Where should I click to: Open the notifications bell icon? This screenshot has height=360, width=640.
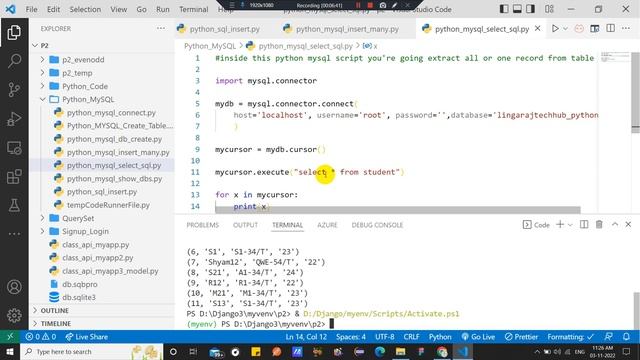pyautogui.click(x=626, y=337)
